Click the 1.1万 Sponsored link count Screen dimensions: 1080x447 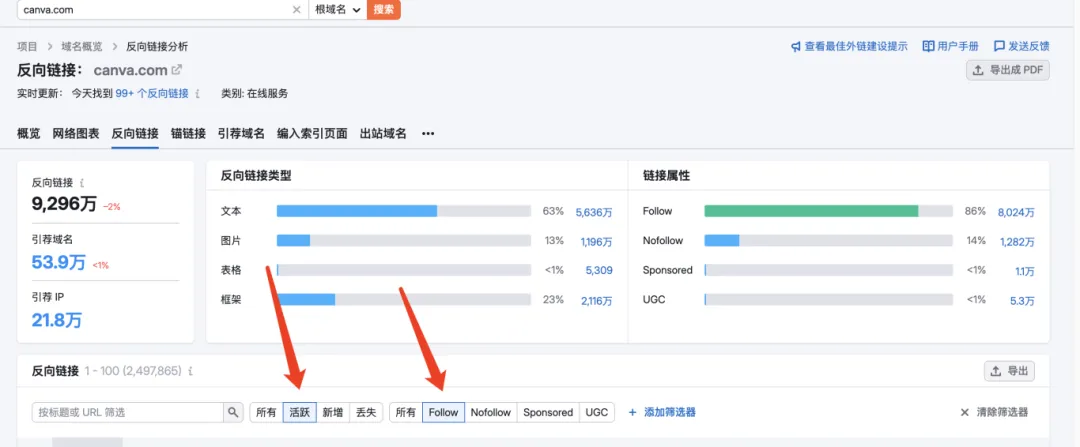pos(1025,271)
